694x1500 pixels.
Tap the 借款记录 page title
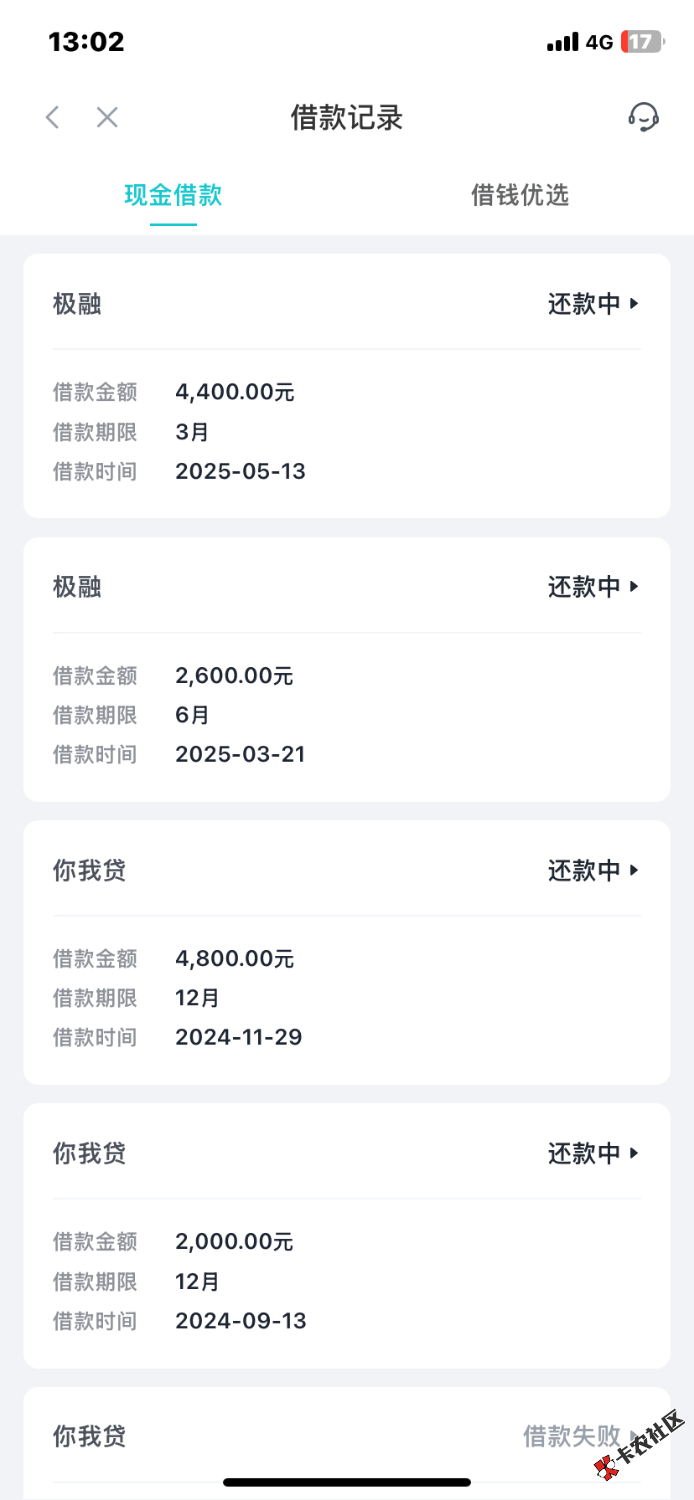(347, 118)
